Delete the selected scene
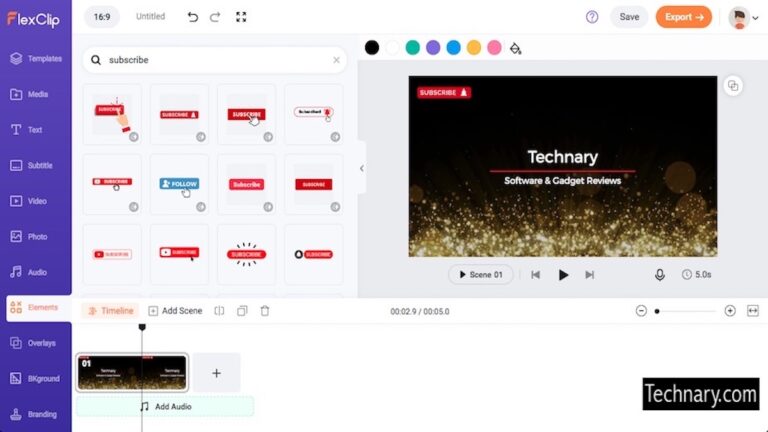 (265, 311)
